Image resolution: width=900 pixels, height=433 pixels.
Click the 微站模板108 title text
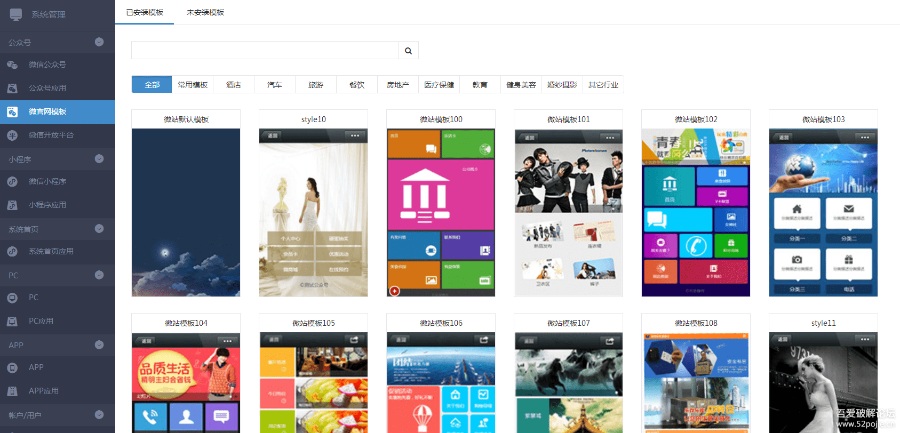point(696,323)
